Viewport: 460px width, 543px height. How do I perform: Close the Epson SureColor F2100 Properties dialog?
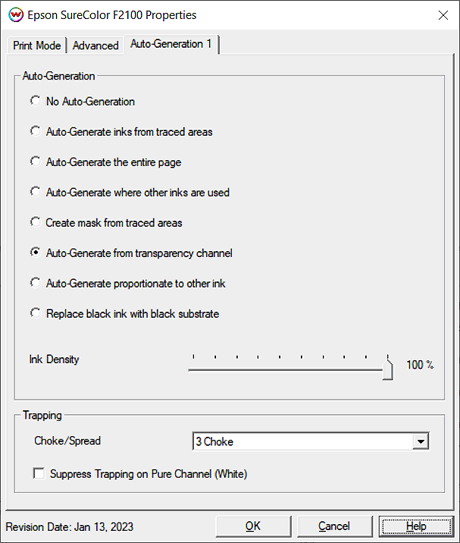(x=443, y=15)
